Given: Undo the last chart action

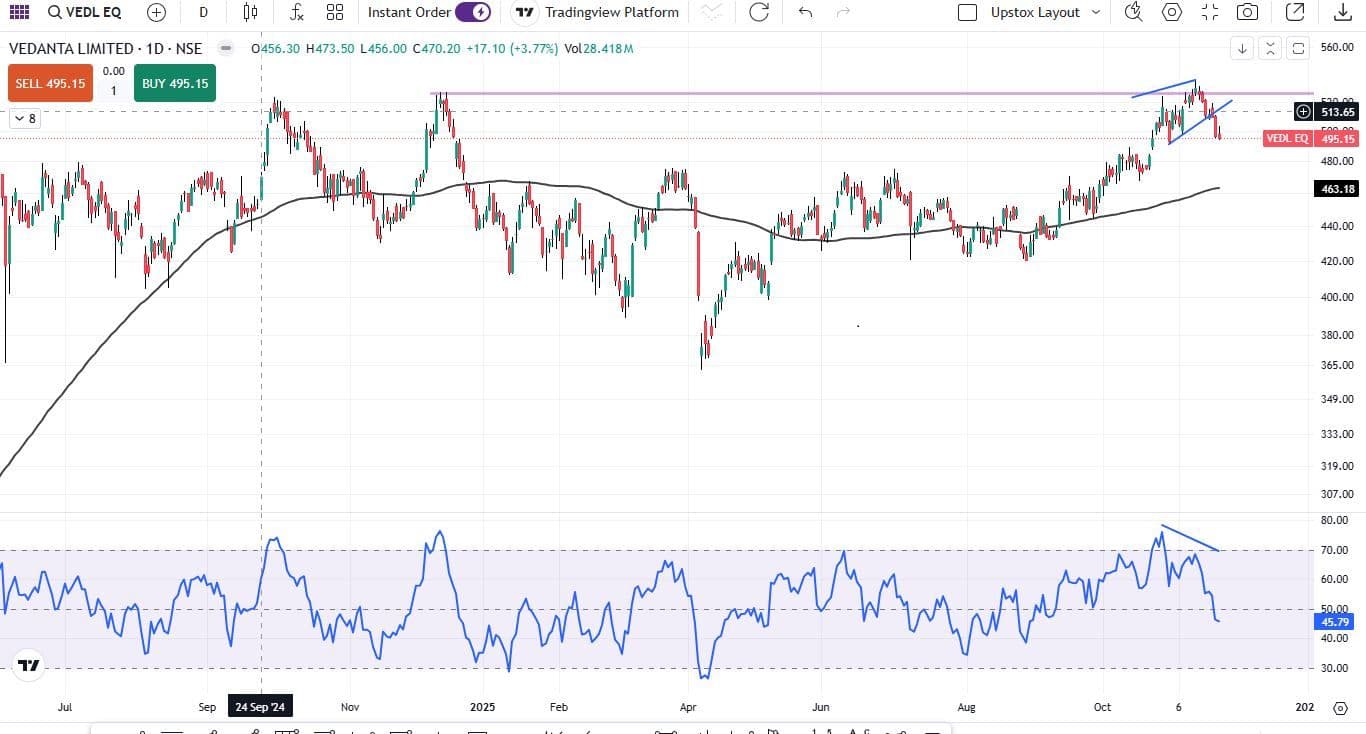Looking at the screenshot, I should [805, 13].
